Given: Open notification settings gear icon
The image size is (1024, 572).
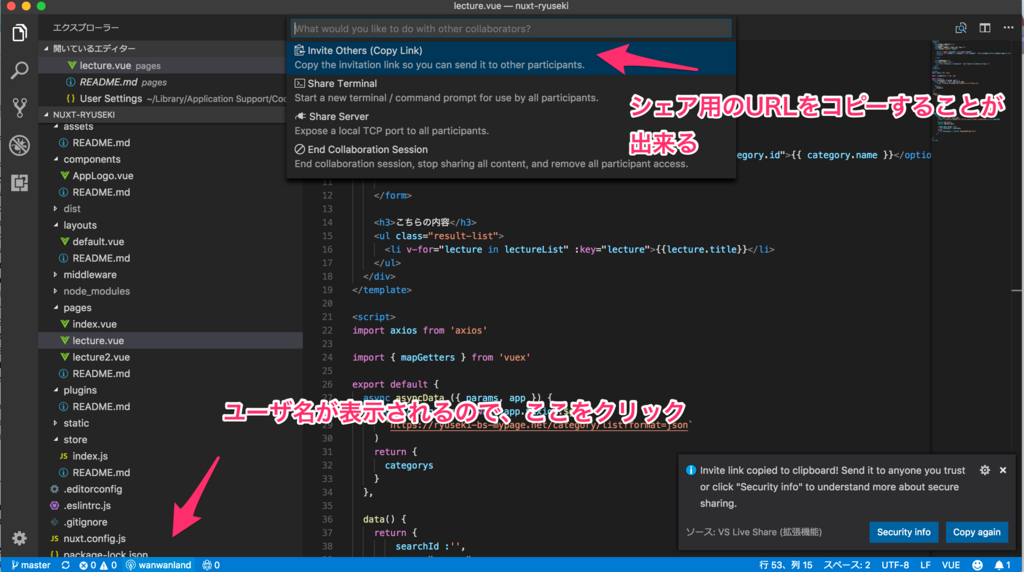Looking at the screenshot, I should click(985, 470).
